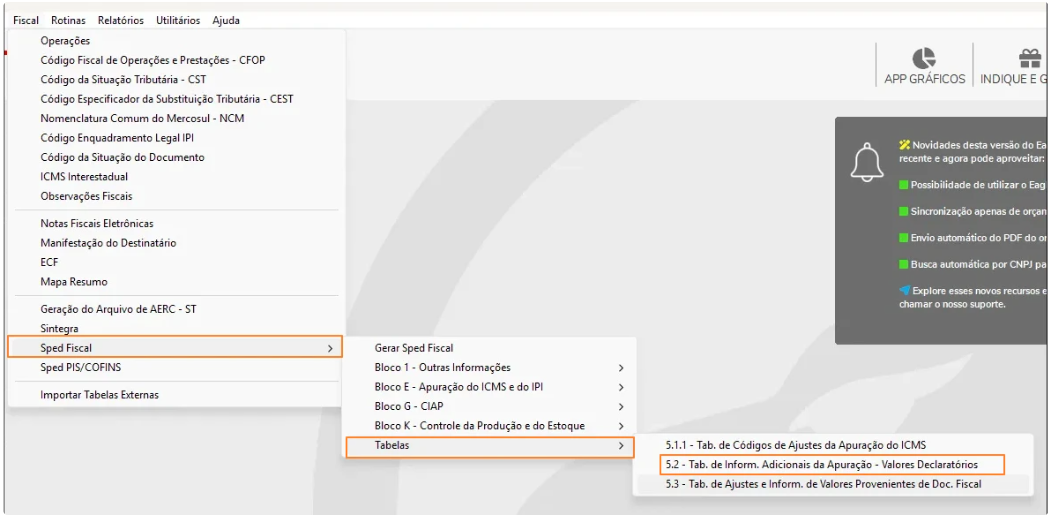Expand the Sped Fiscal submenu arrow
The height and width of the screenshot is (518, 1052).
pos(330,348)
